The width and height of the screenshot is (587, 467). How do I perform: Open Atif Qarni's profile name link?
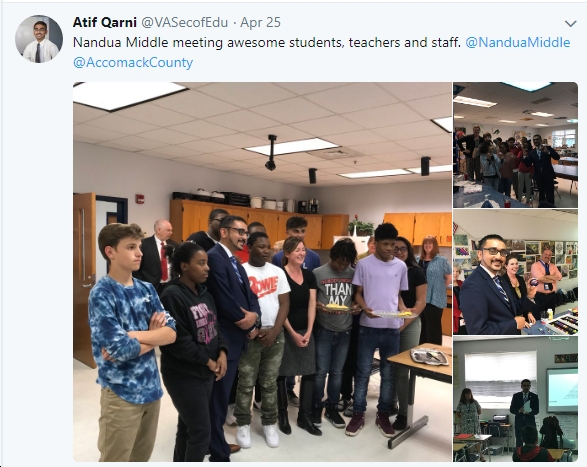coord(104,22)
